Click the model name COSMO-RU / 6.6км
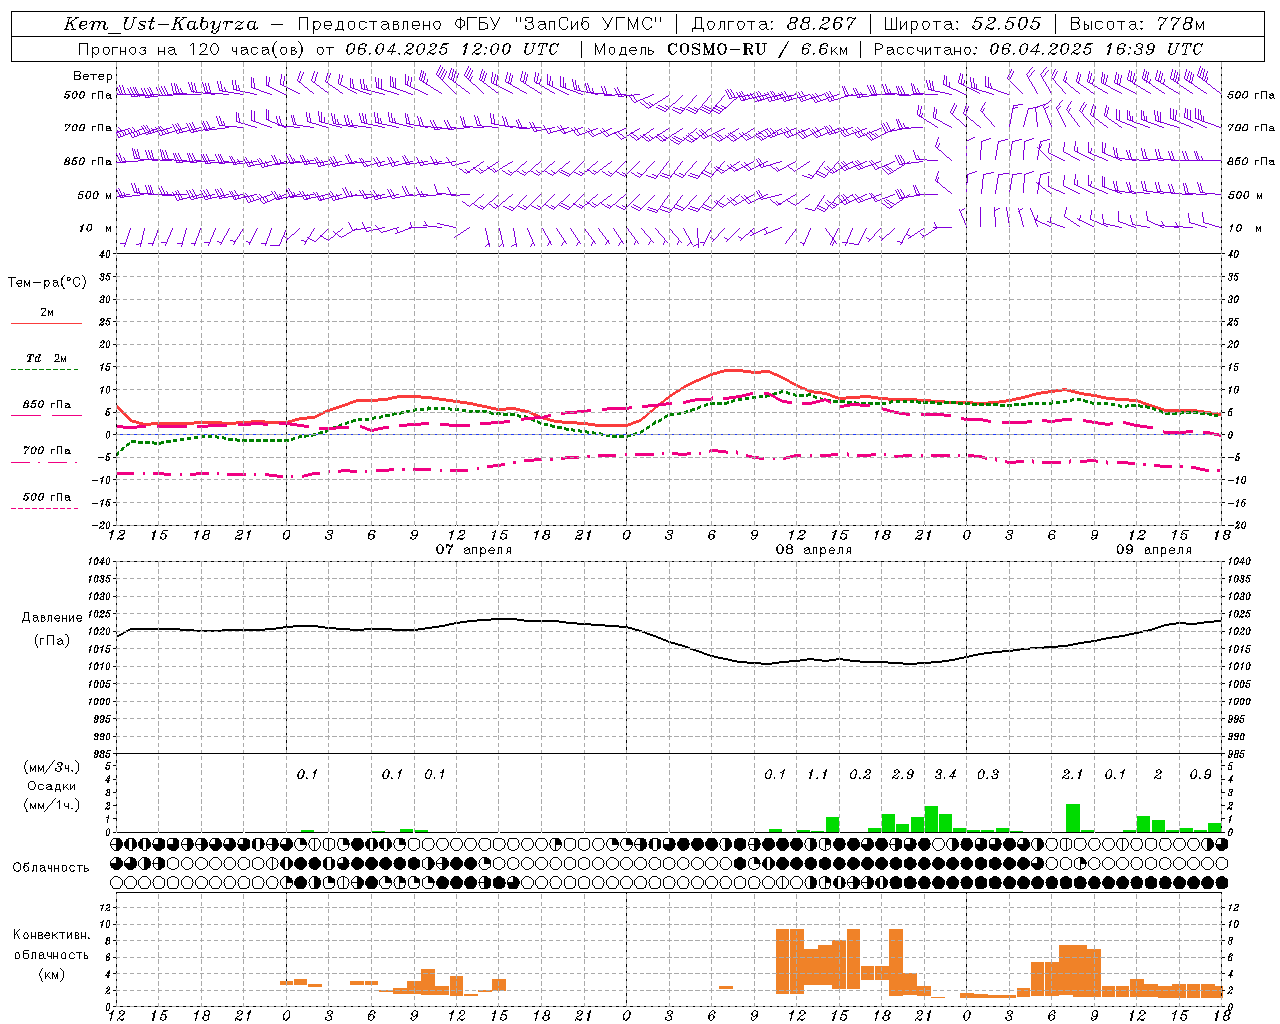1280x1024 pixels. tap(758, 49)
